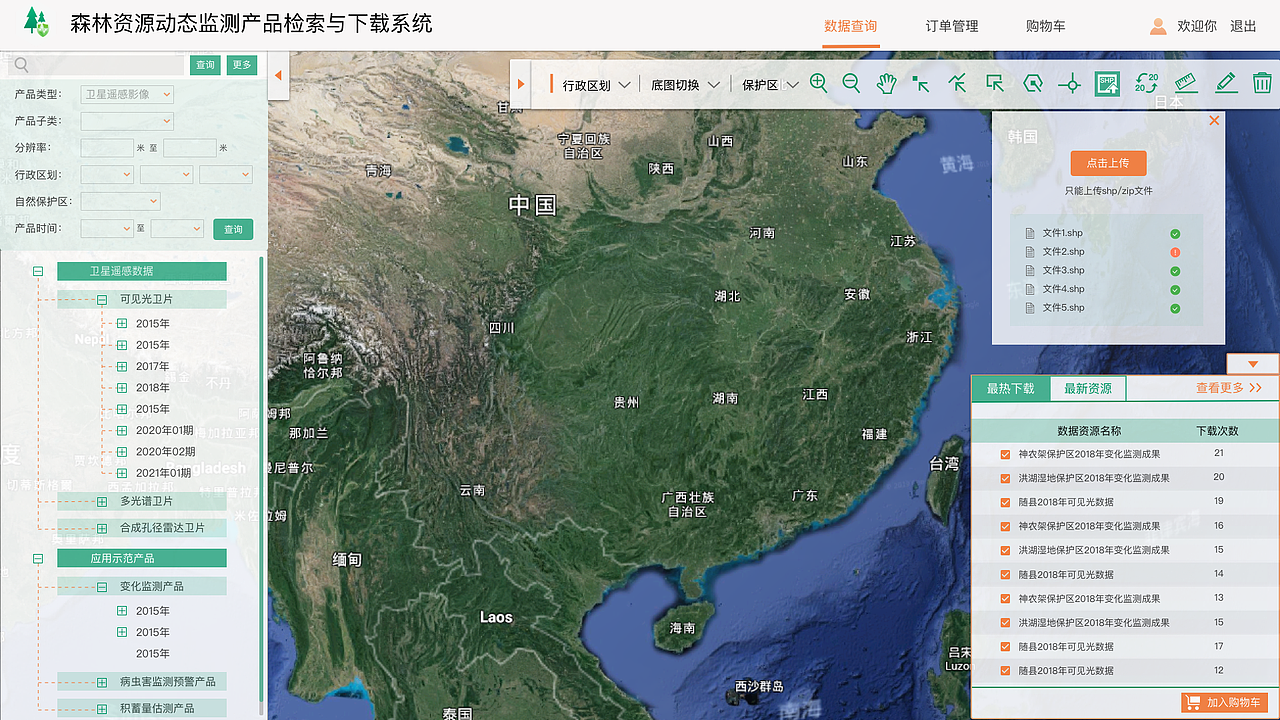
Task: Expand the 多光谱卫片 tree node
Action: pos(102,501)
